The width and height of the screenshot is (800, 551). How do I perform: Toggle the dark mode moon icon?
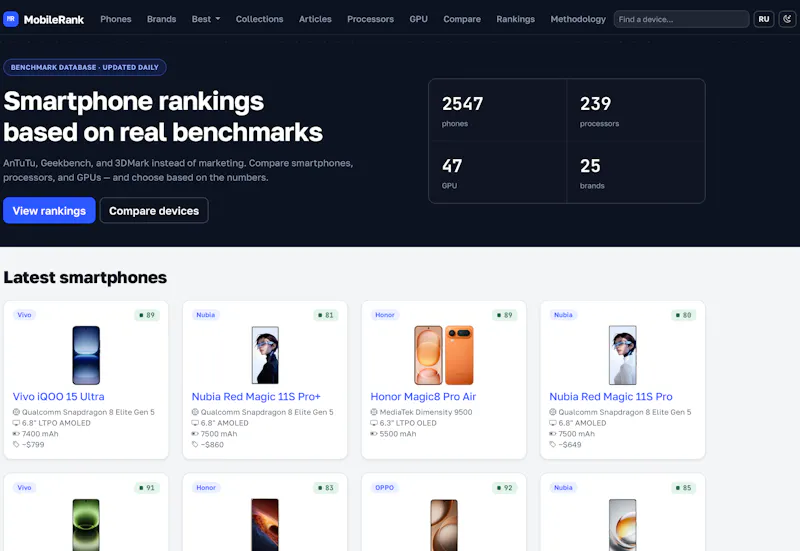pyautogui.click(x=787, y=19)
